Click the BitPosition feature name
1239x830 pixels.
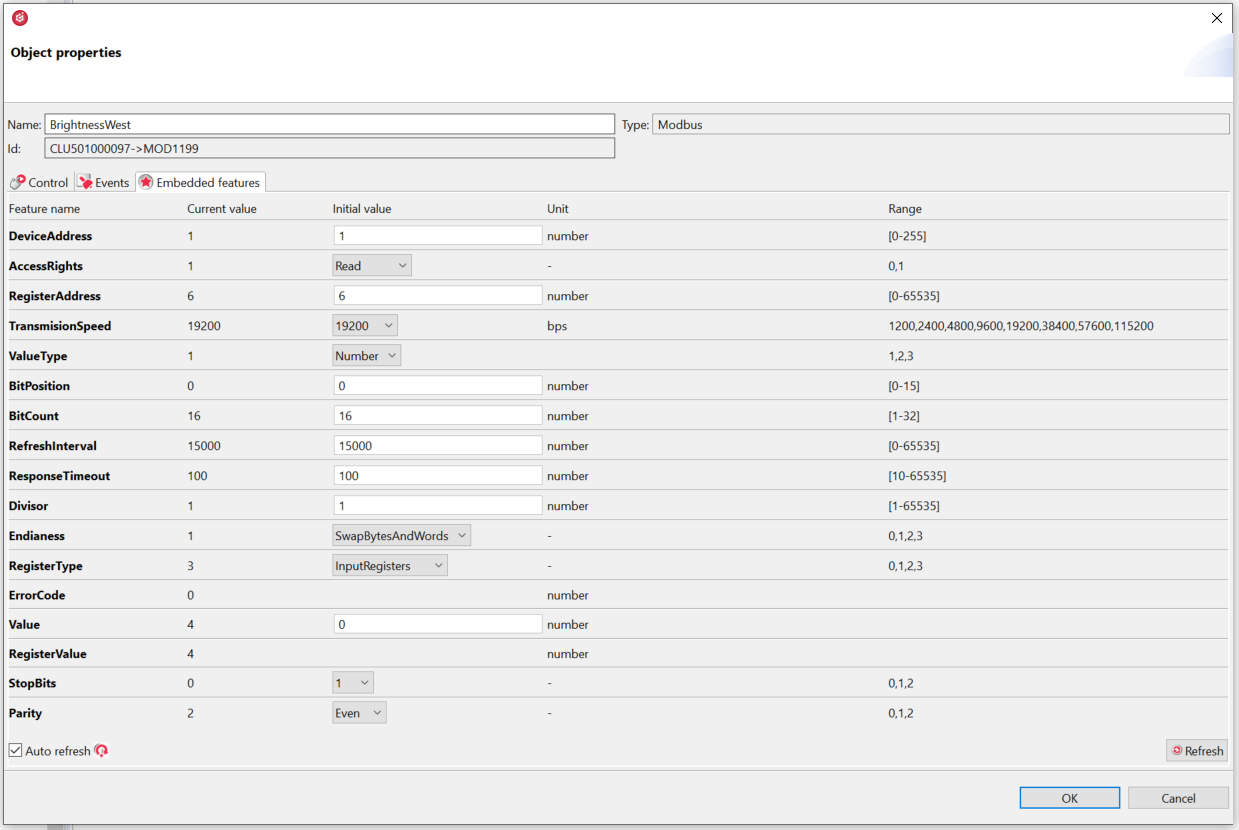coord(39,386)
